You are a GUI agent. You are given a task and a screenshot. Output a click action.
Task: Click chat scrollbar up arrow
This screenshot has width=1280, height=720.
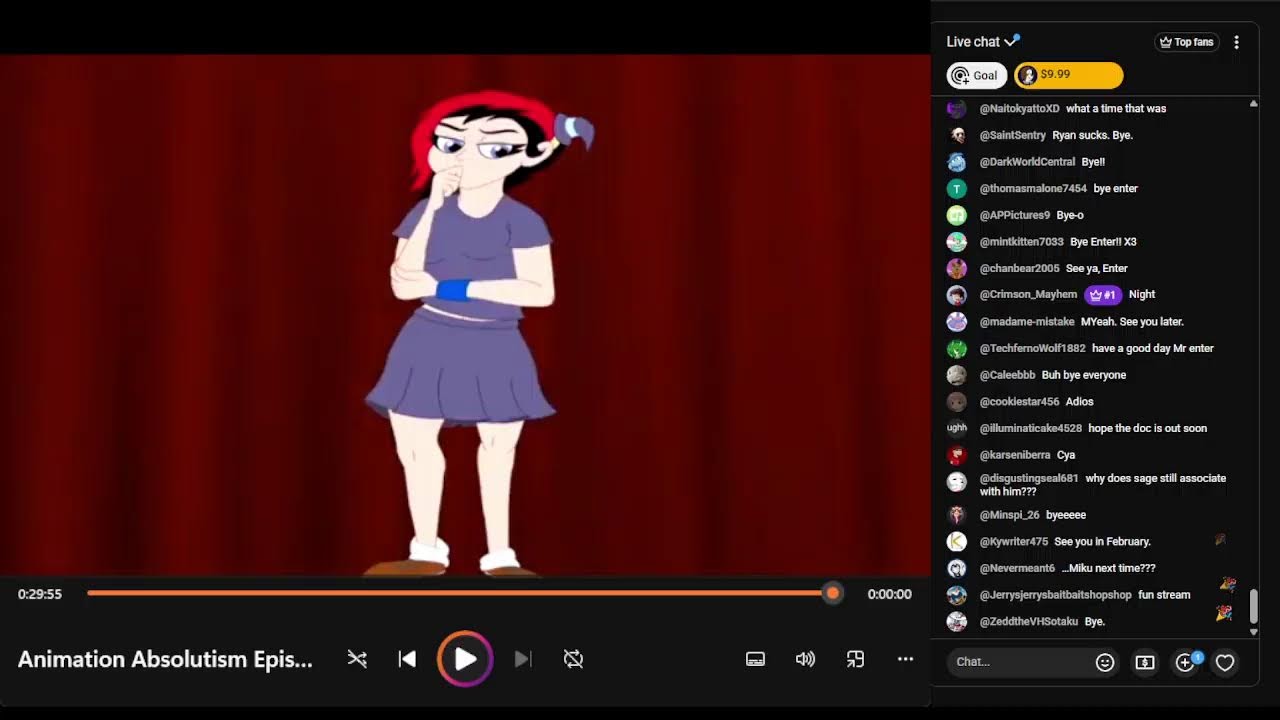click(1253, 104)
